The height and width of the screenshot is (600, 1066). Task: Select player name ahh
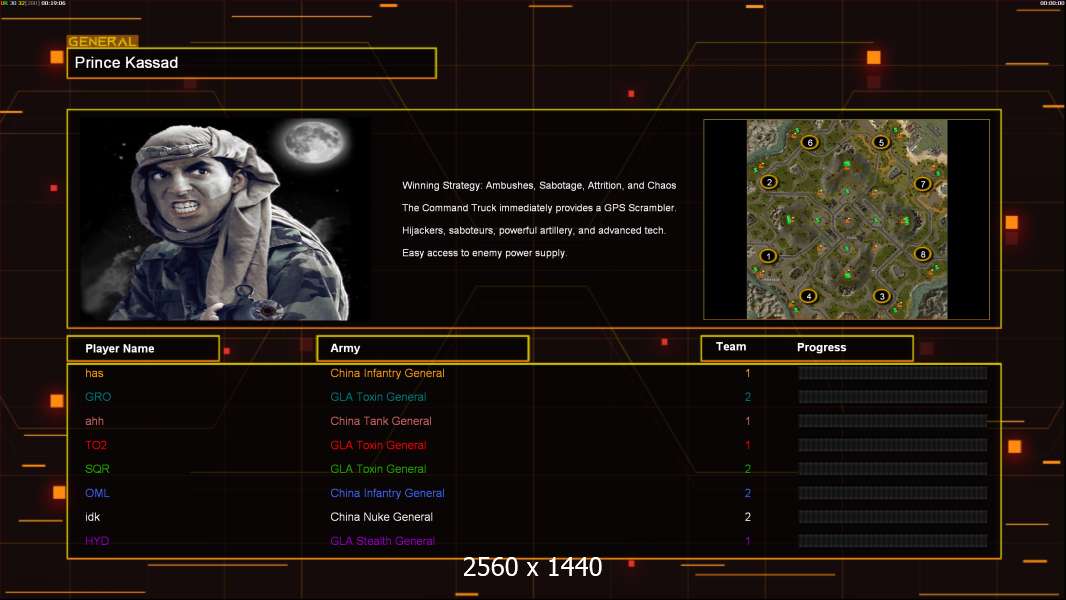click(94, 421)
